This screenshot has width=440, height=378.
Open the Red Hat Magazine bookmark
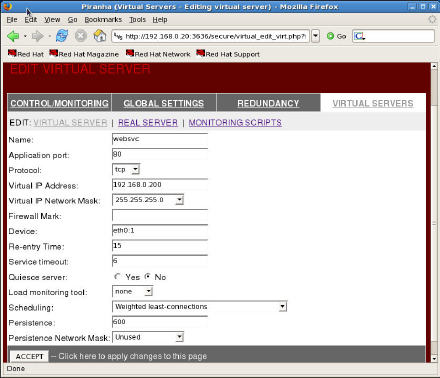tap(84, 54)
